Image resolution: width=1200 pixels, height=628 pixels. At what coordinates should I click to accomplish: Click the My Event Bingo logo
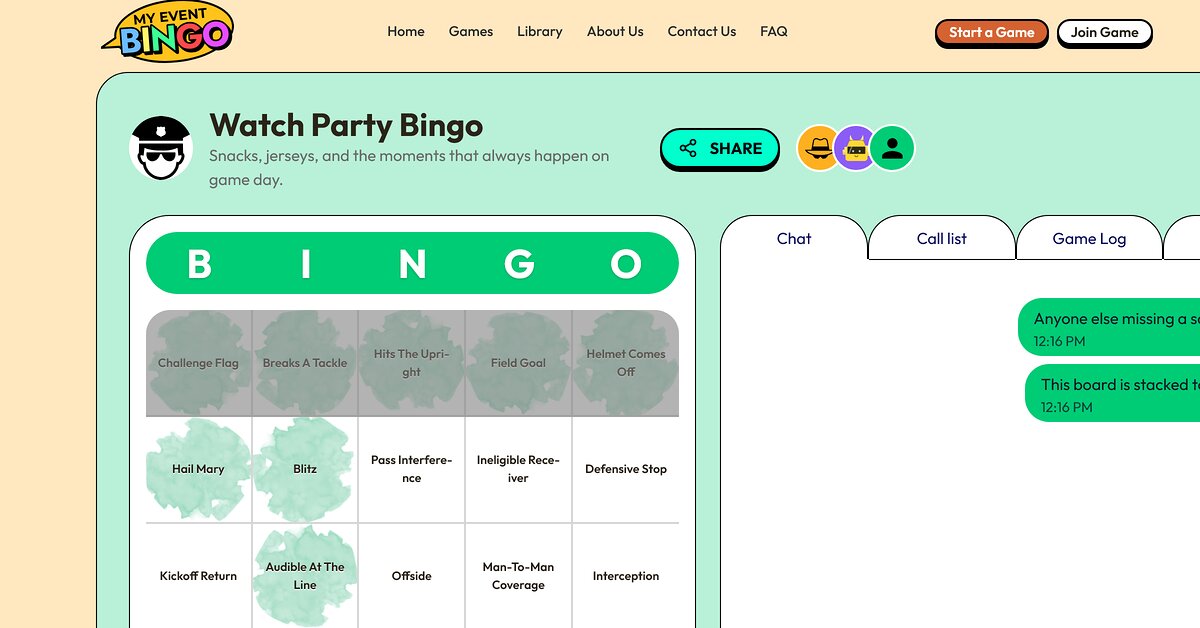pyautogui.click(x=168, y=32)
